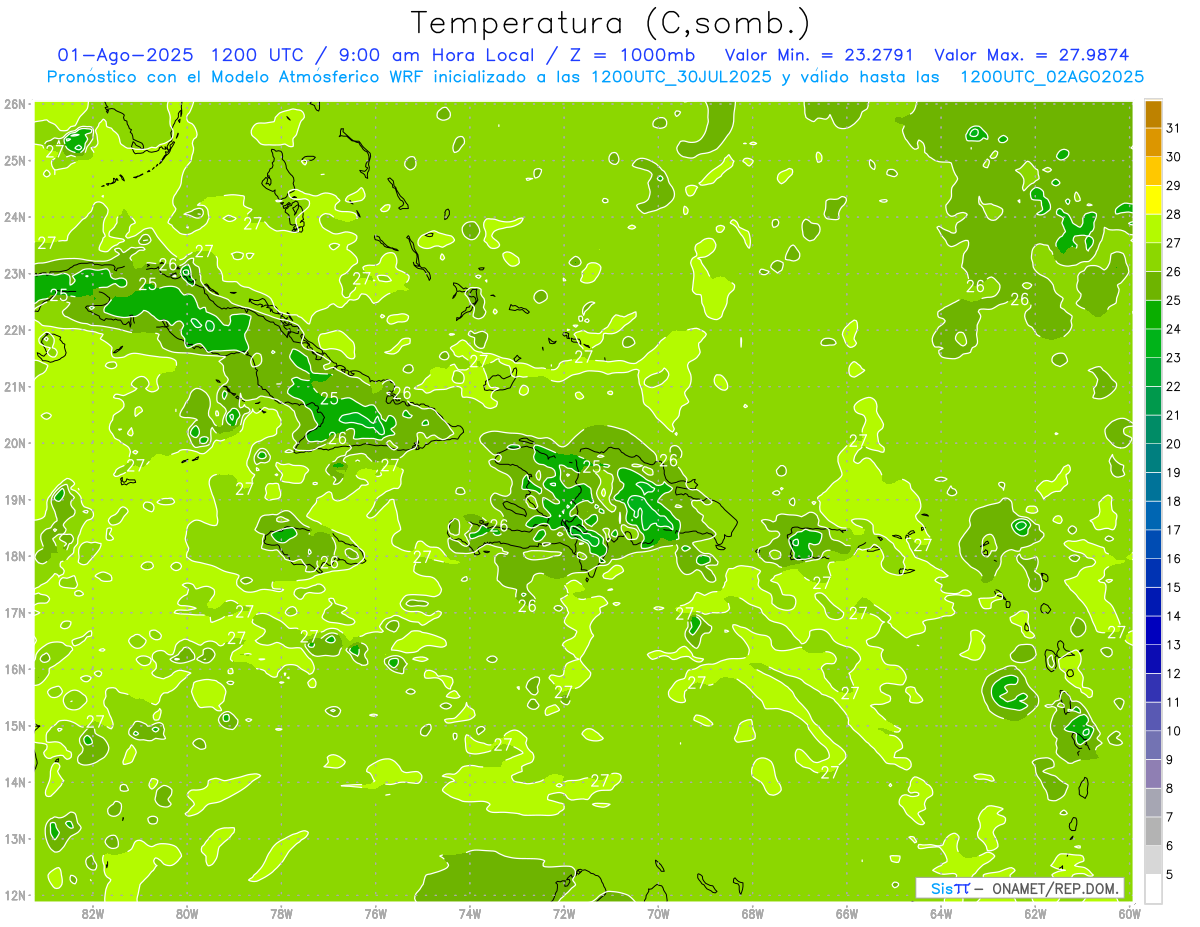Click the '16N' latitude label
The height and width of the screenshot is (927, 1200).
(15, 669)
